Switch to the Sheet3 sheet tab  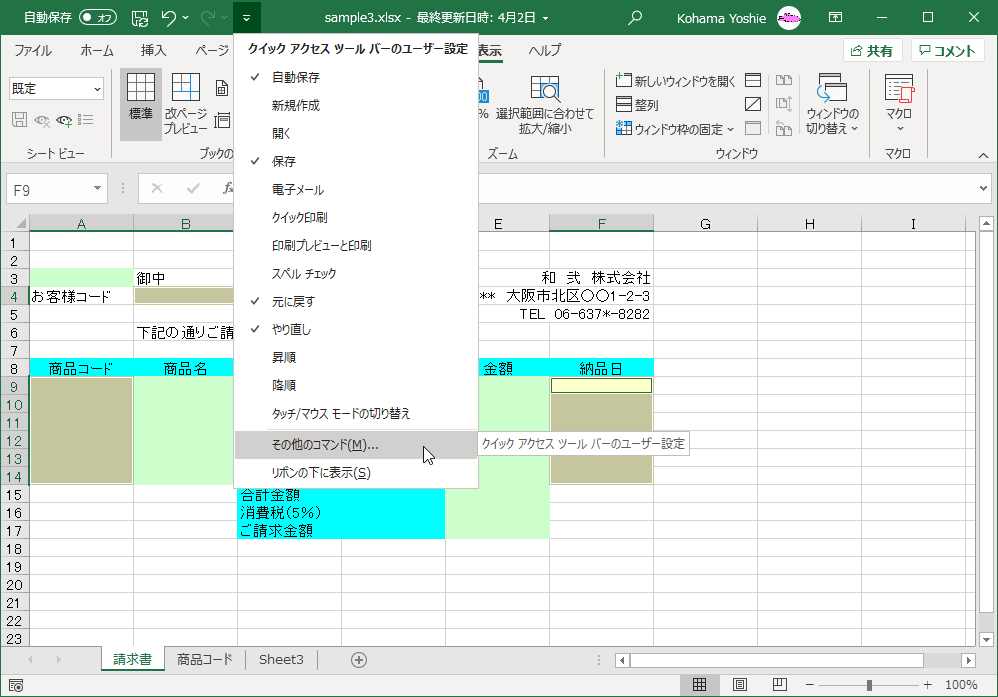pyautogui.click(x=281, y=660)
